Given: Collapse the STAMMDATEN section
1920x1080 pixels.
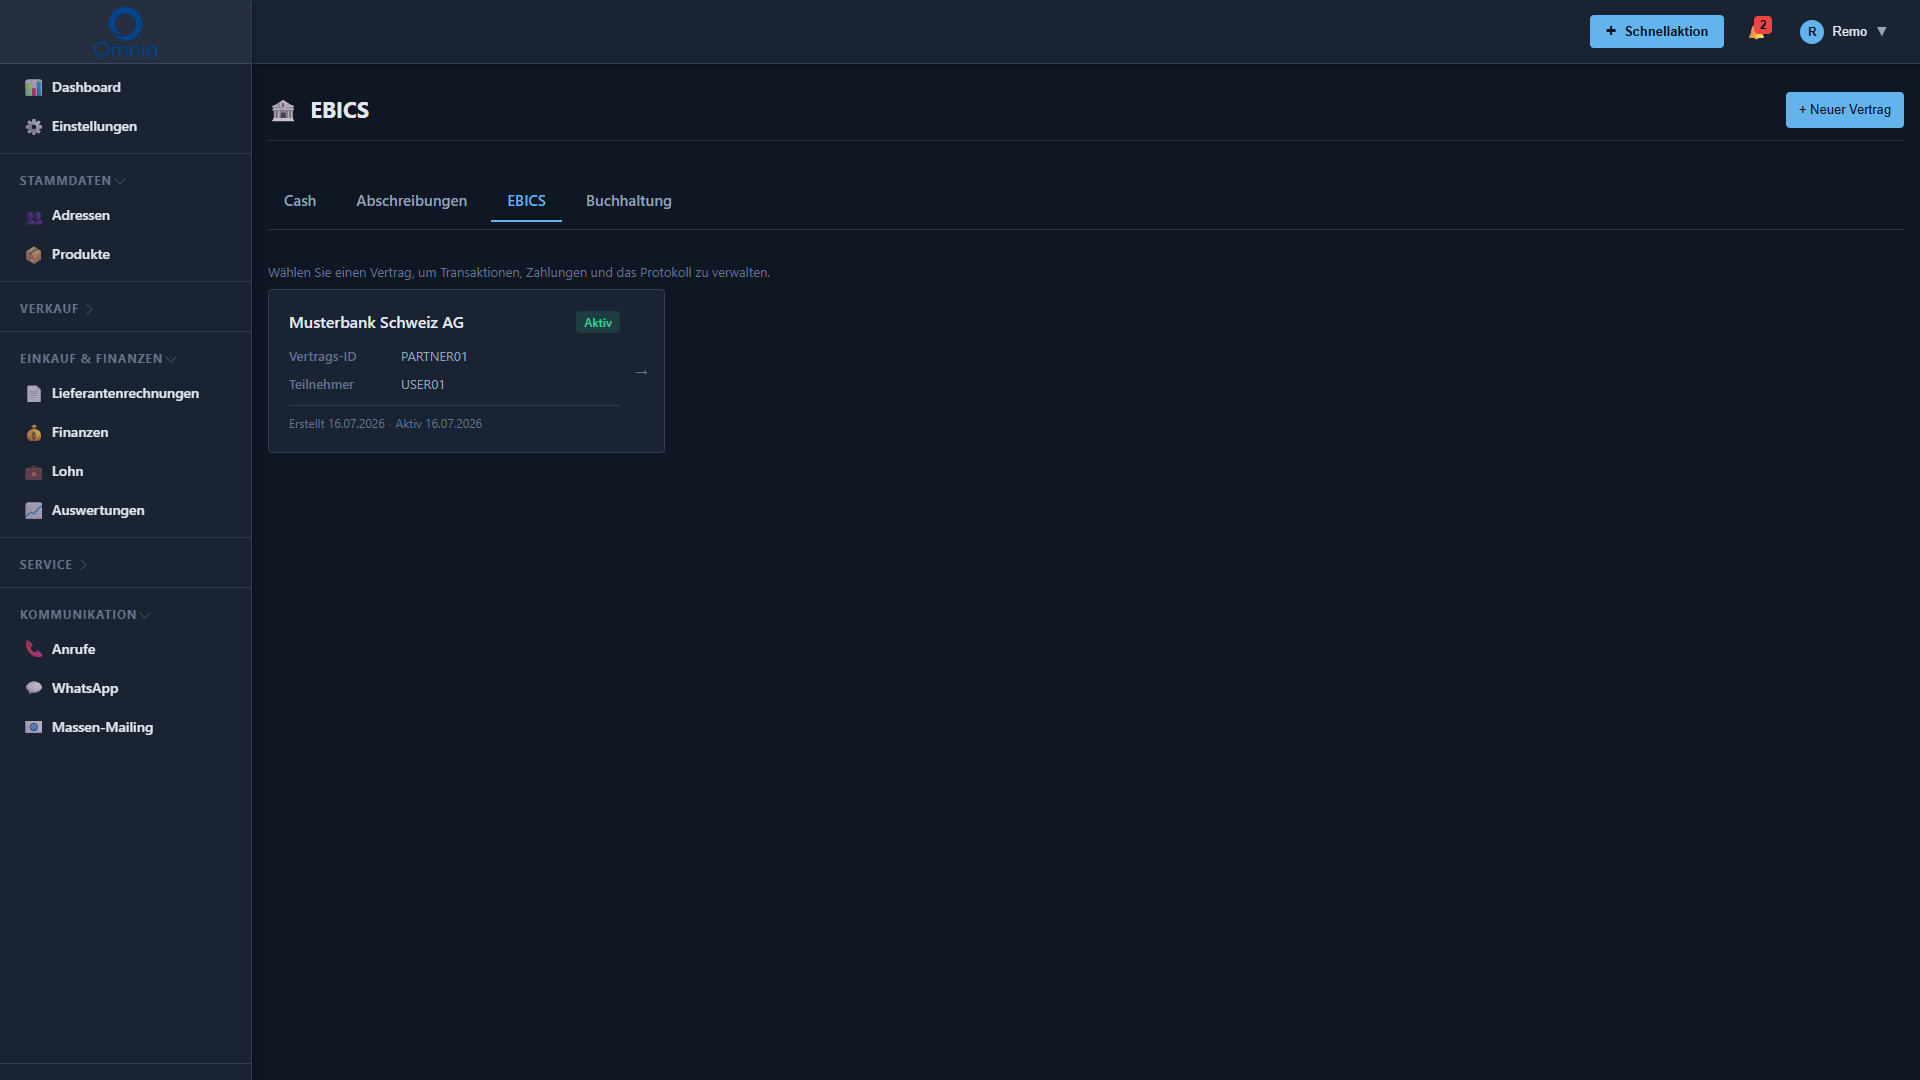Looking at the screenshot, I should 72,181.
